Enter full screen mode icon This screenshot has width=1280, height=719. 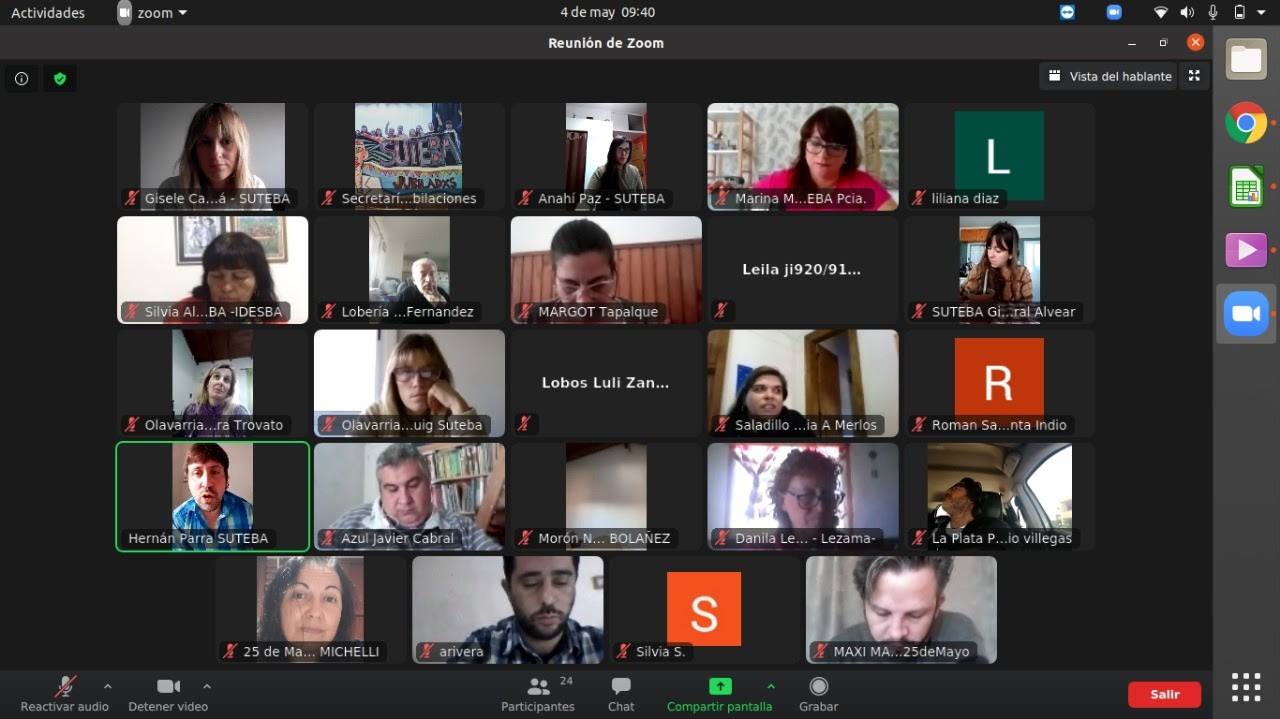(x=1194, y=76)
